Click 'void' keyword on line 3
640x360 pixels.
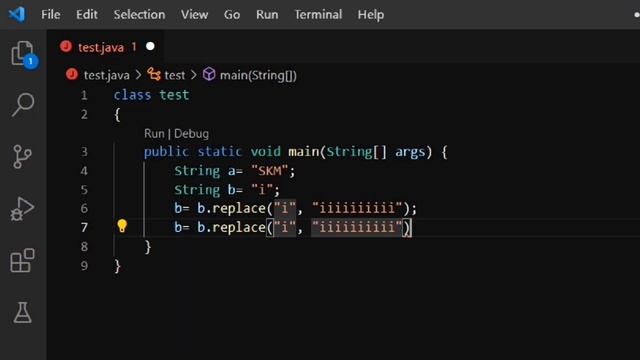click(x=266, y=152)
